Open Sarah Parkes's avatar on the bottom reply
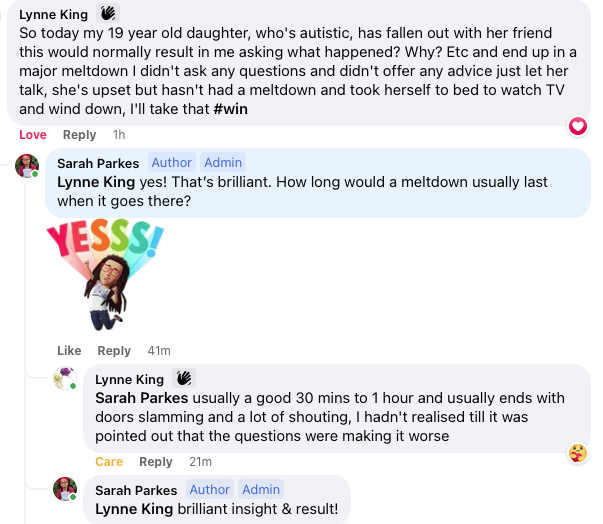The width and height of the screenshot is (603, 524). coord(66,490)
